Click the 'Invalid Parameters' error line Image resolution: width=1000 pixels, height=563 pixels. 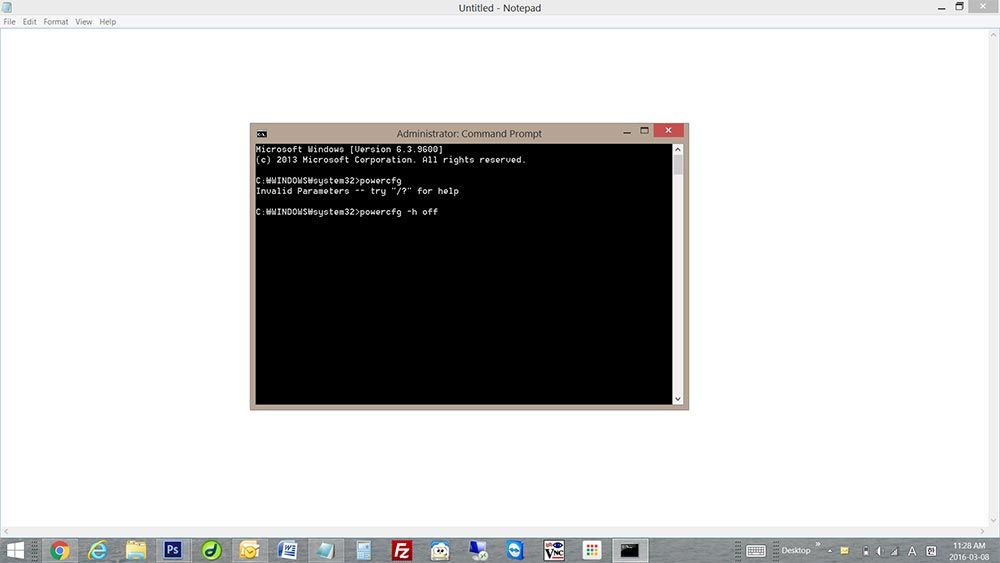coord(357,191)
